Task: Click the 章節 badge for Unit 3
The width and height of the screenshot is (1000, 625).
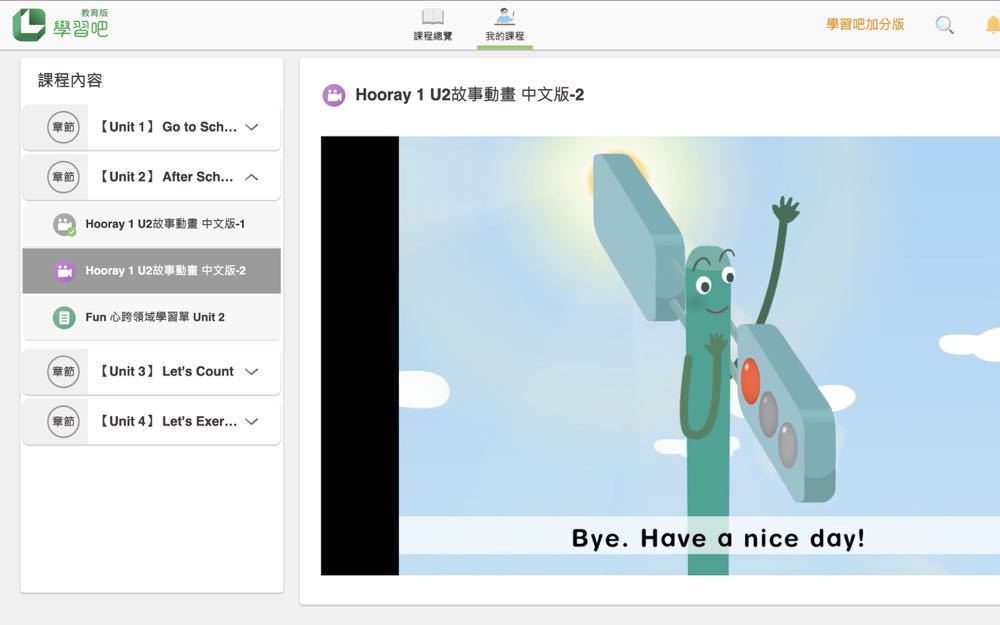Action: pyautogui.click(x=63, y=371)
